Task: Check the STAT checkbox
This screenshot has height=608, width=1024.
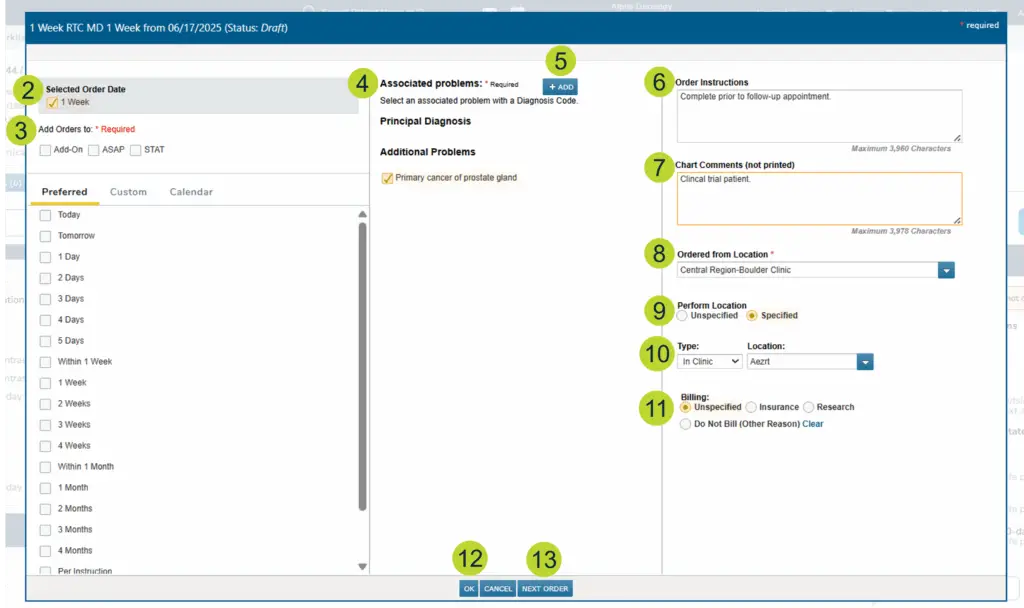Action: (135, 150)
